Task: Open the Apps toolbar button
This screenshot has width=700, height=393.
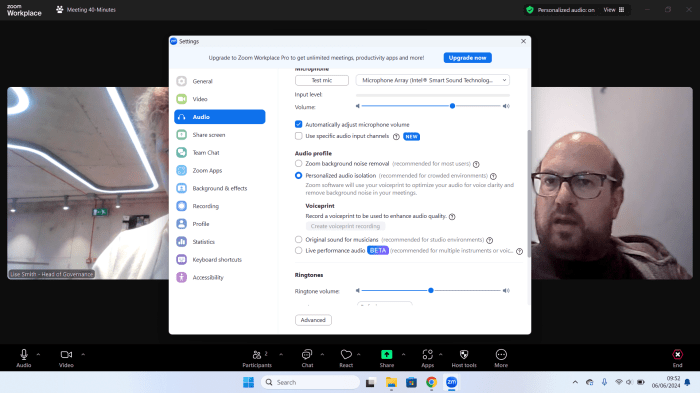Action: pos(428,358)
